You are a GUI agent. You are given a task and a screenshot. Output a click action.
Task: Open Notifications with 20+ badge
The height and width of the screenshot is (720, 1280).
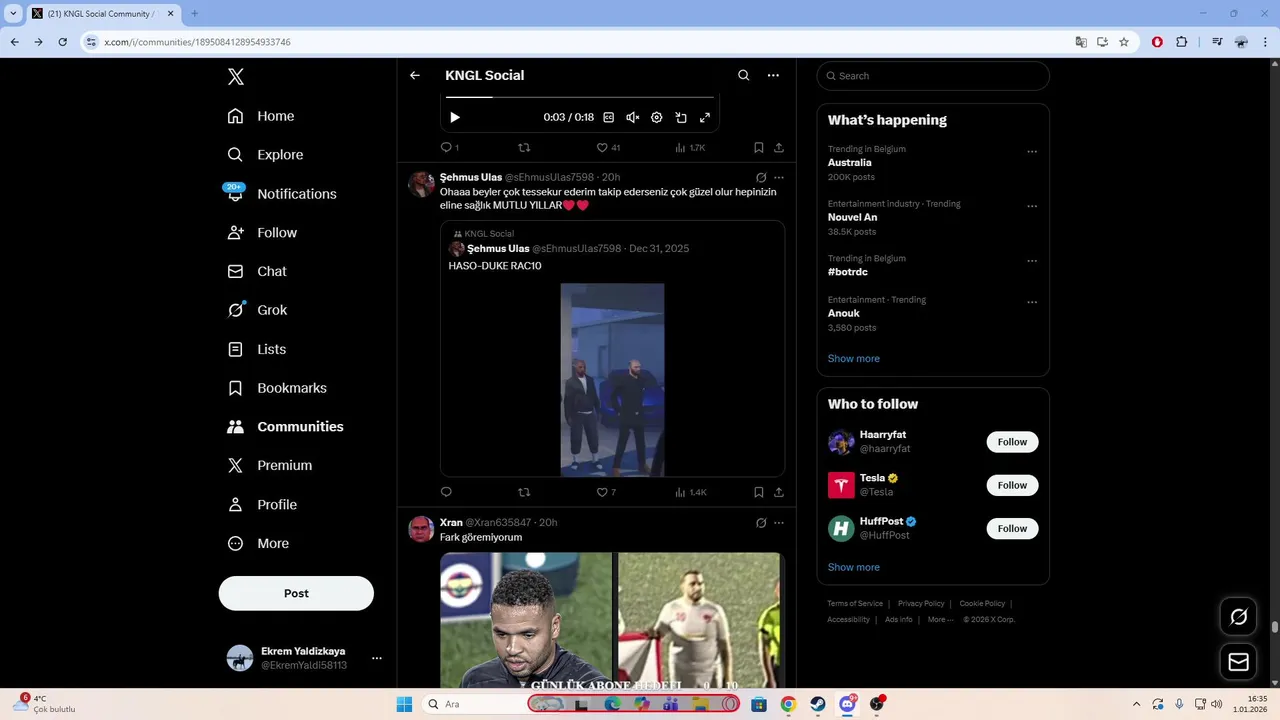coord(282,194)
